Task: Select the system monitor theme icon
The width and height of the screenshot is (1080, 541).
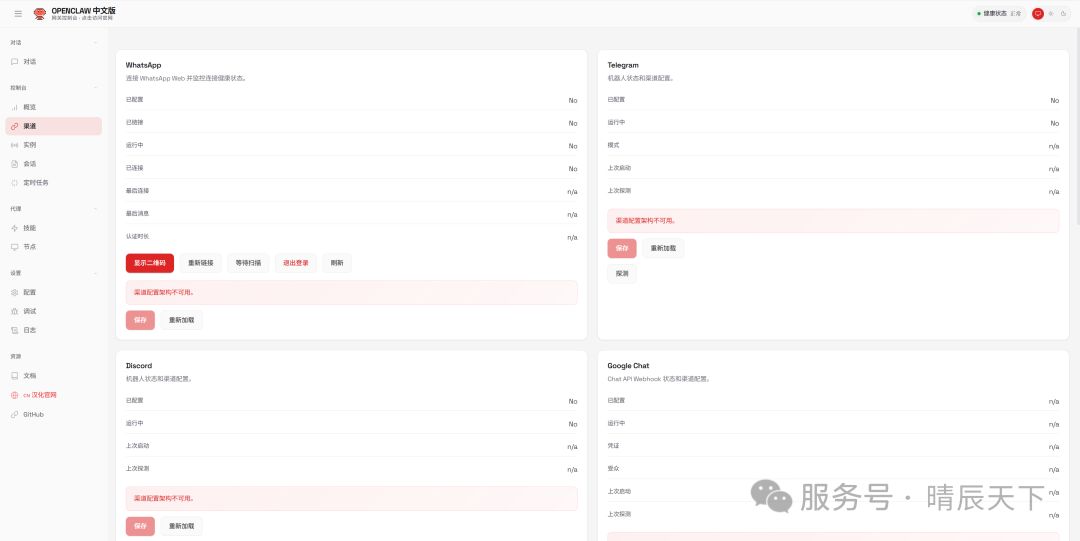Action: click(1038, 14)
